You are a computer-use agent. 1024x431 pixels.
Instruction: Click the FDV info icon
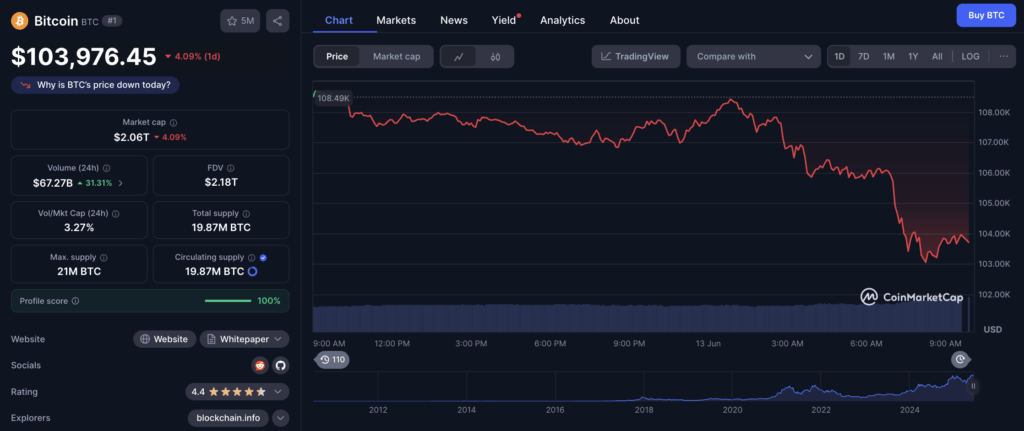coord(231,168)
